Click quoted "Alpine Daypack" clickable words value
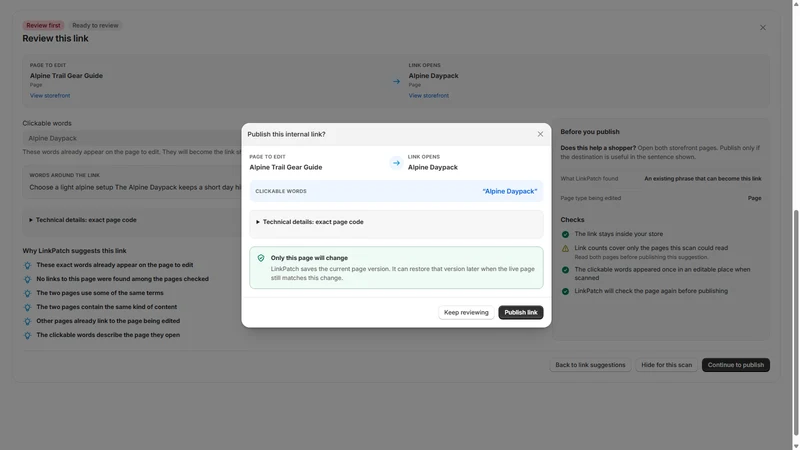800x450 pixels. click(510, 191)
